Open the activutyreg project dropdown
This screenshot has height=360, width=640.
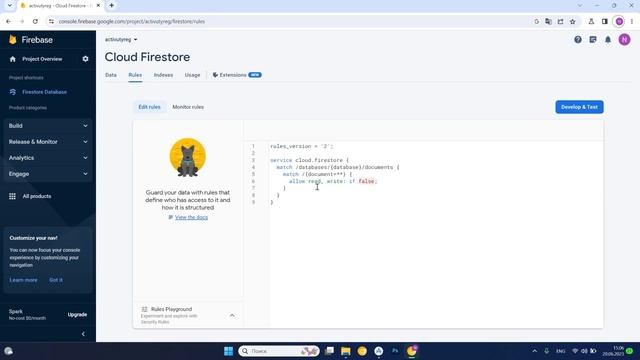click(x=121, y=40)
